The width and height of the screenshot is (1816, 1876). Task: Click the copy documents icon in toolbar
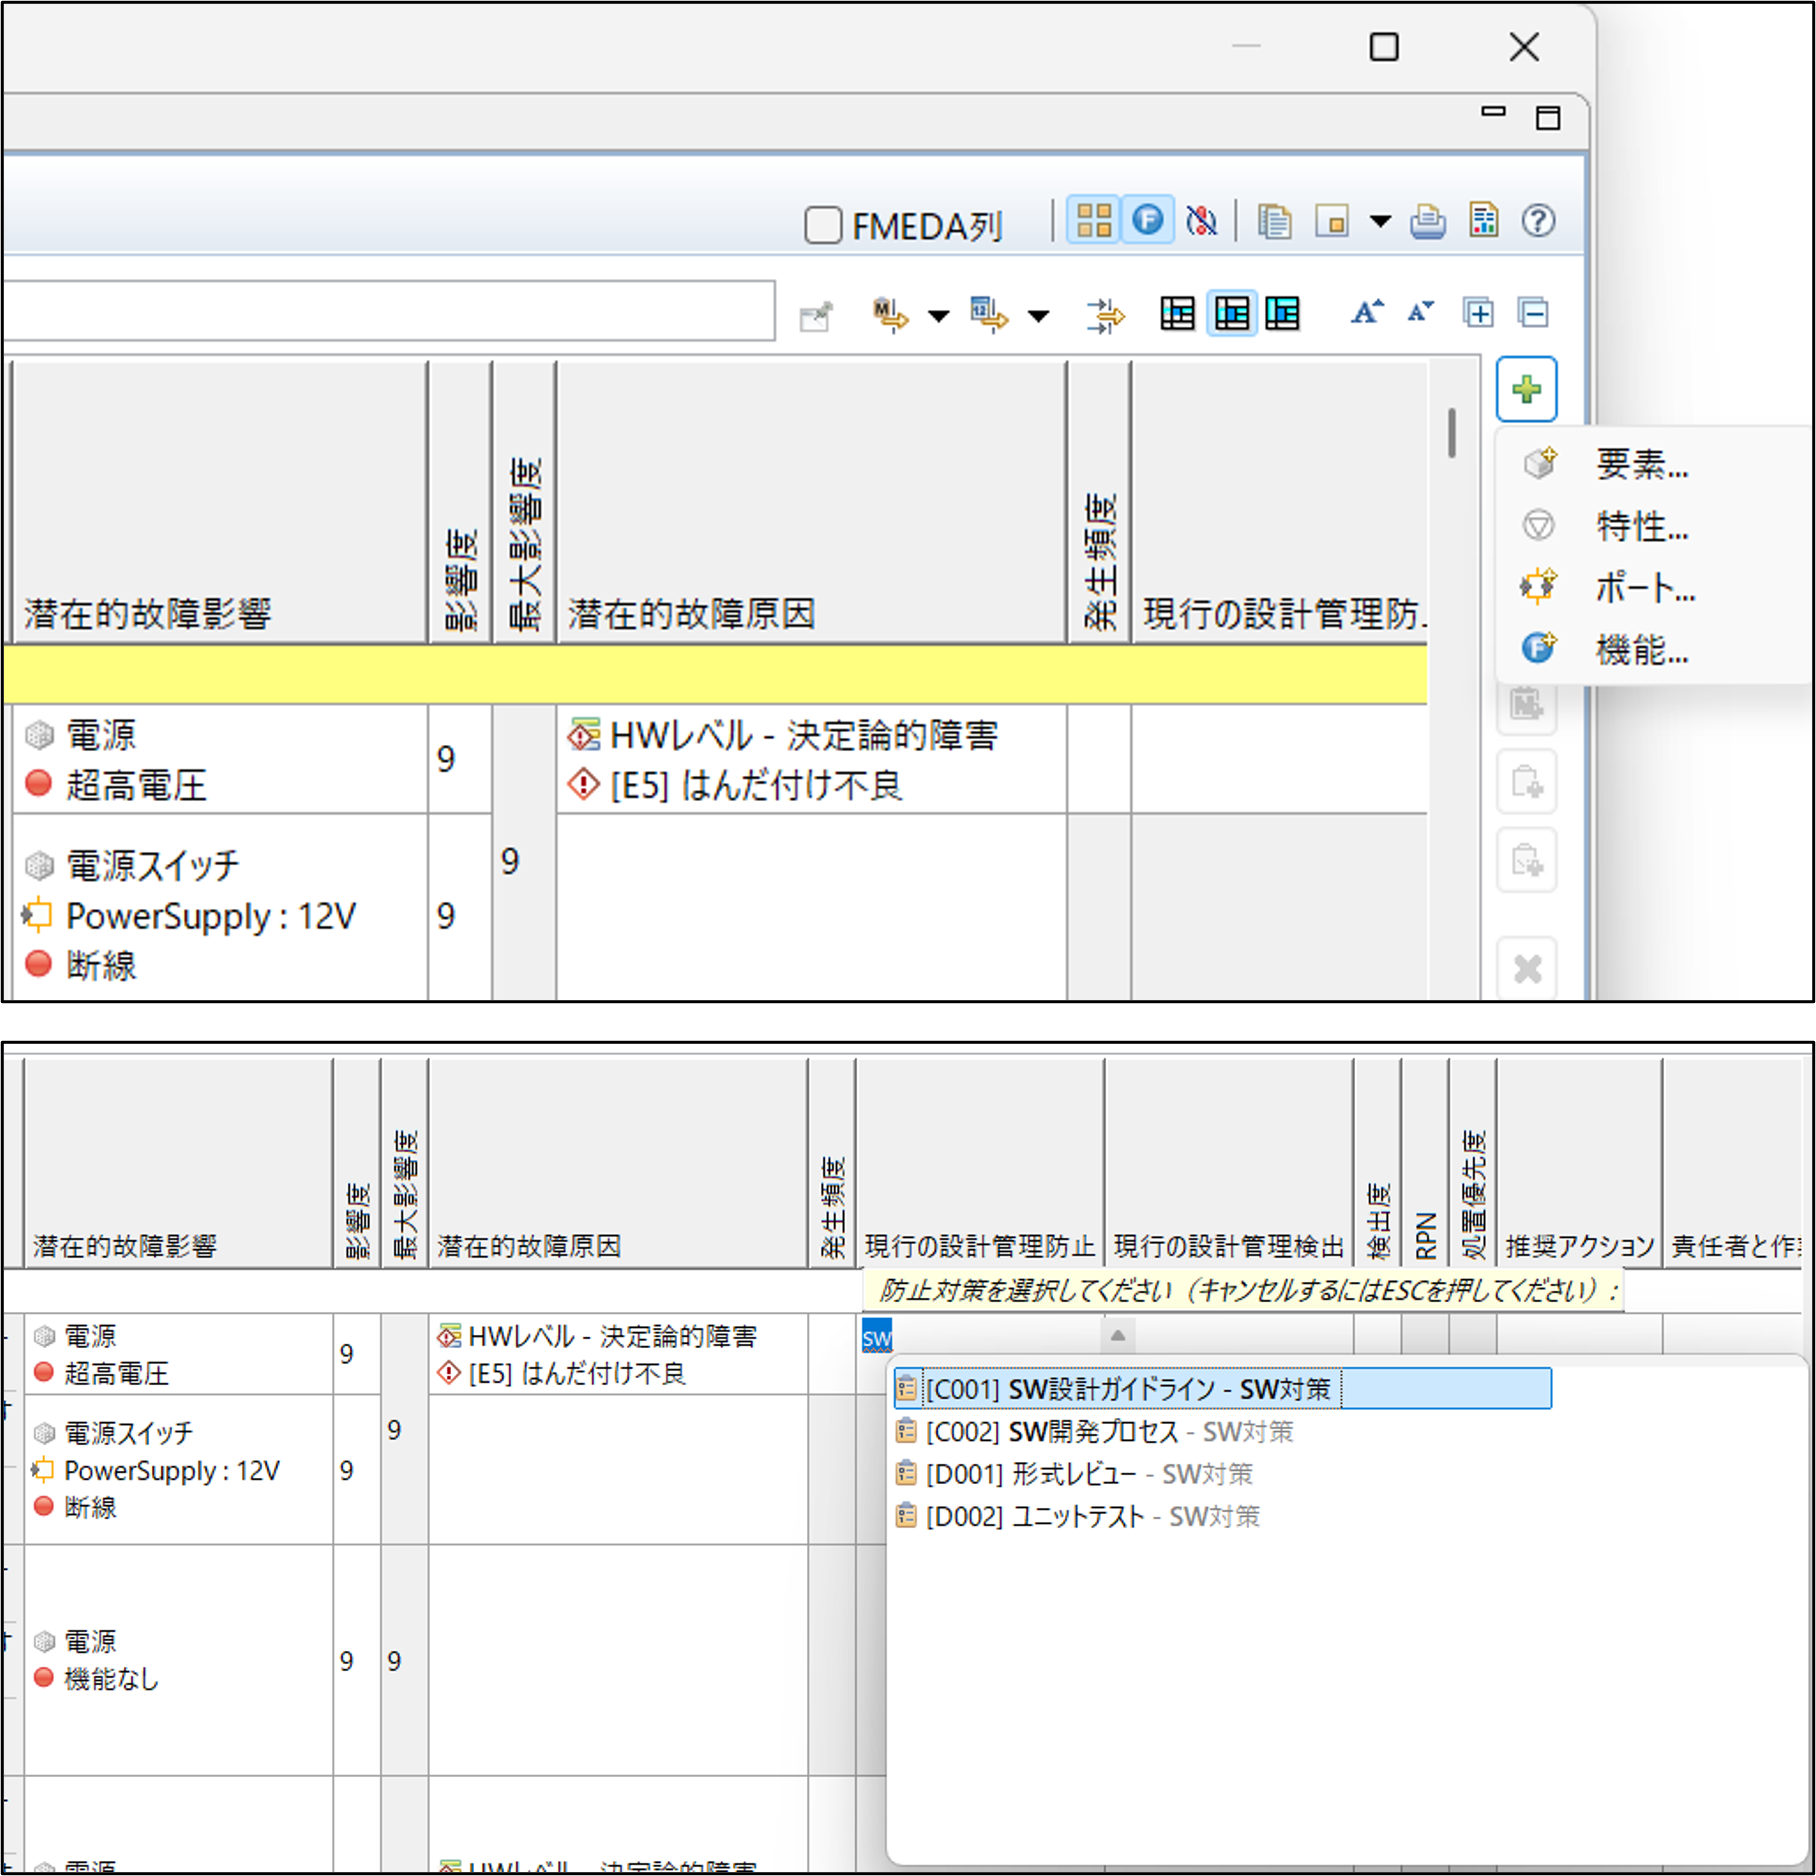[1274, 221]
